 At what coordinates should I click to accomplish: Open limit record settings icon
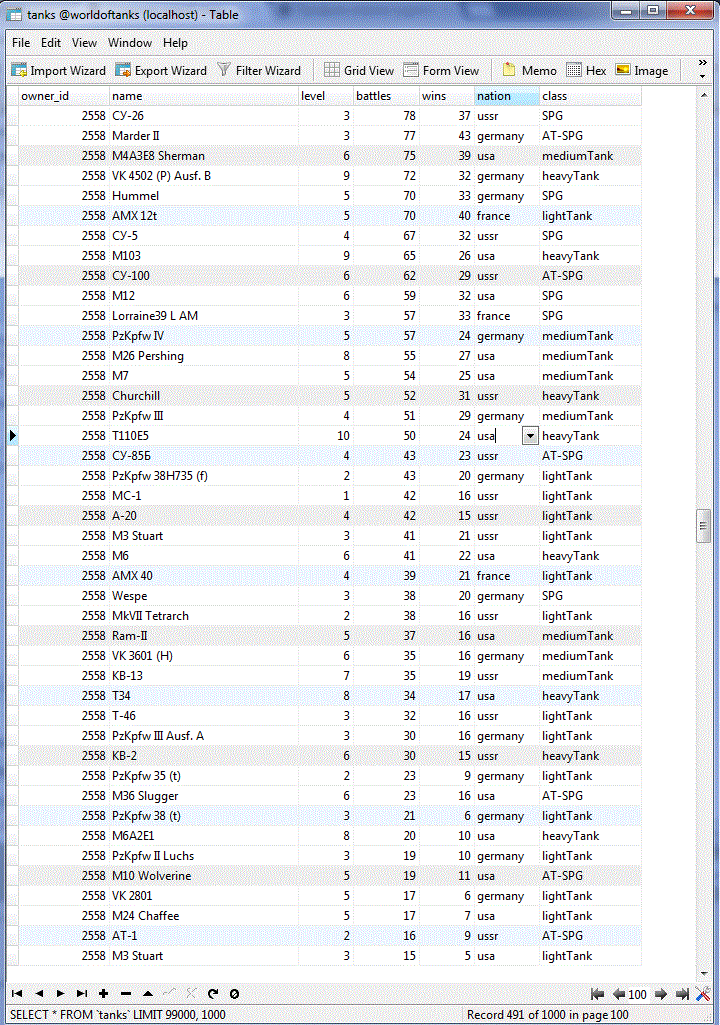[703, 994]
